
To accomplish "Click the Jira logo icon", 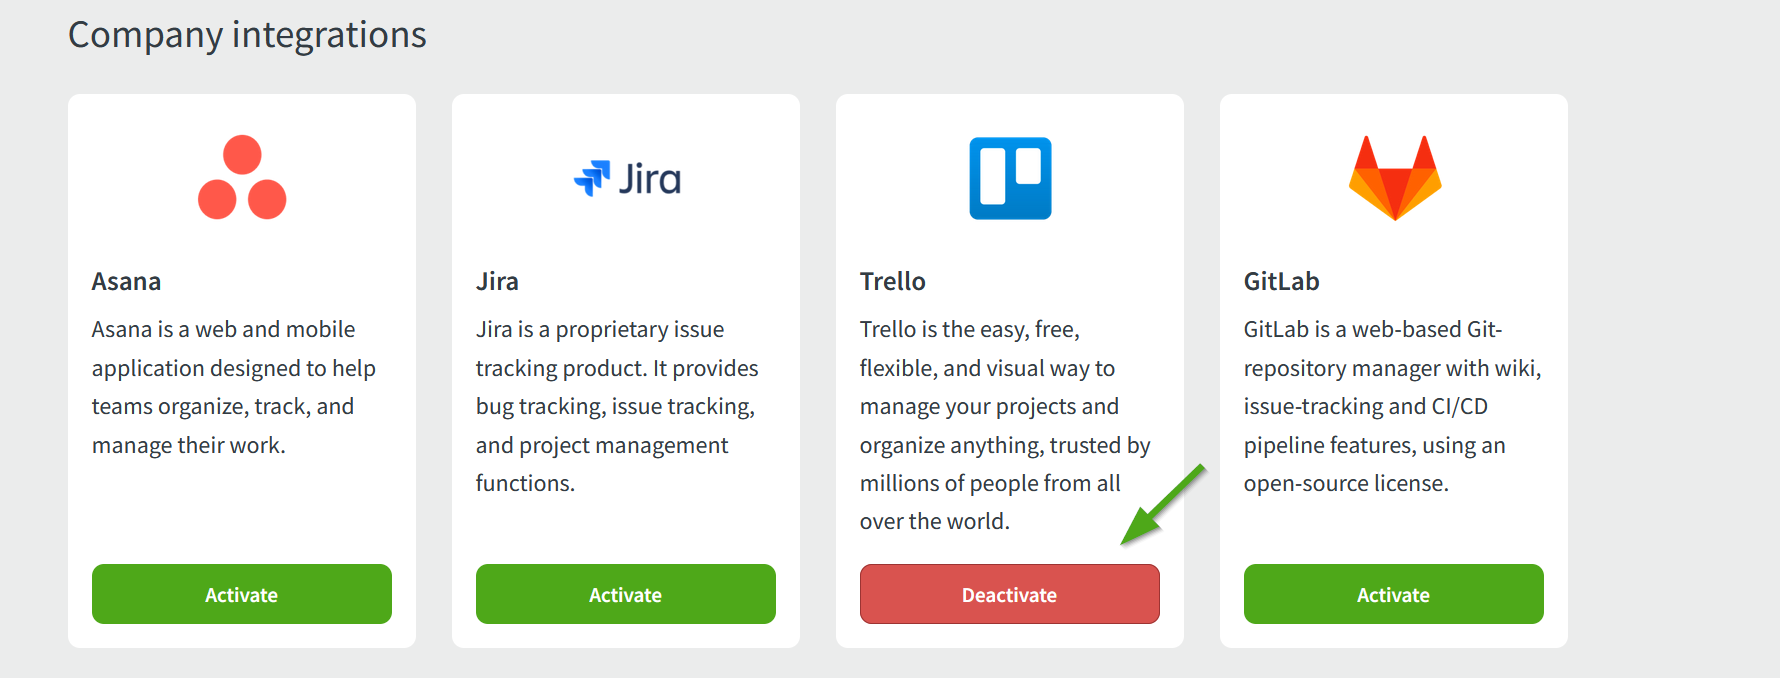I will (x=625, y=178).
